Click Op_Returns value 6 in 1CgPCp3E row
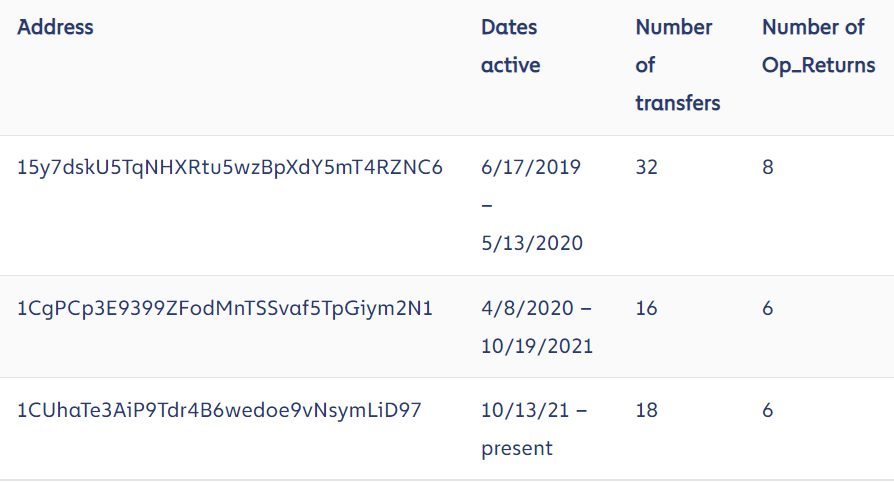The height and width of the screenshot is (483, 894). tap(768, 309)
